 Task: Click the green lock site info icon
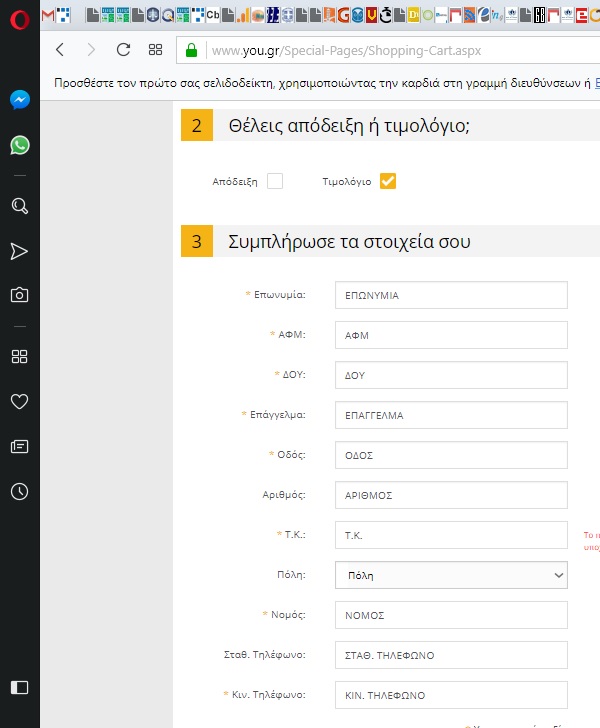point(191,50)
